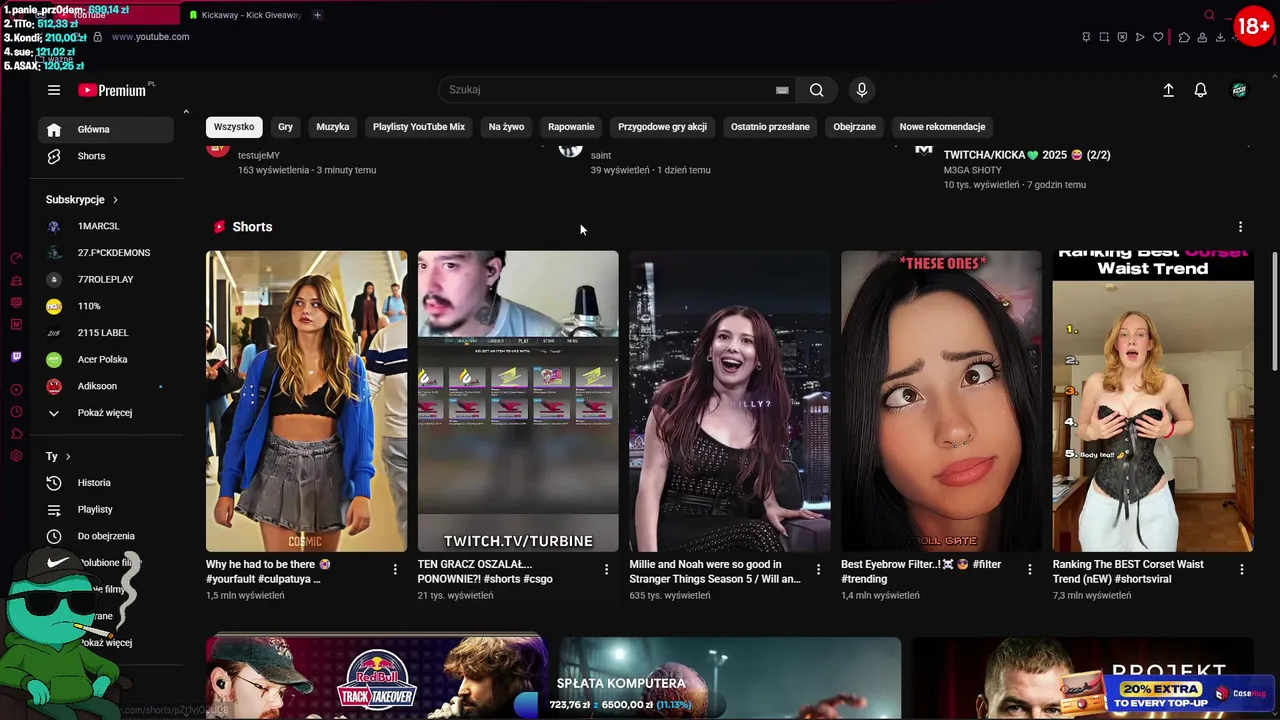Open the Red Bull Track Takeover video thumbnail
Image resolution: width=1280 pixels, height=720 pixels.
point(377,676)
